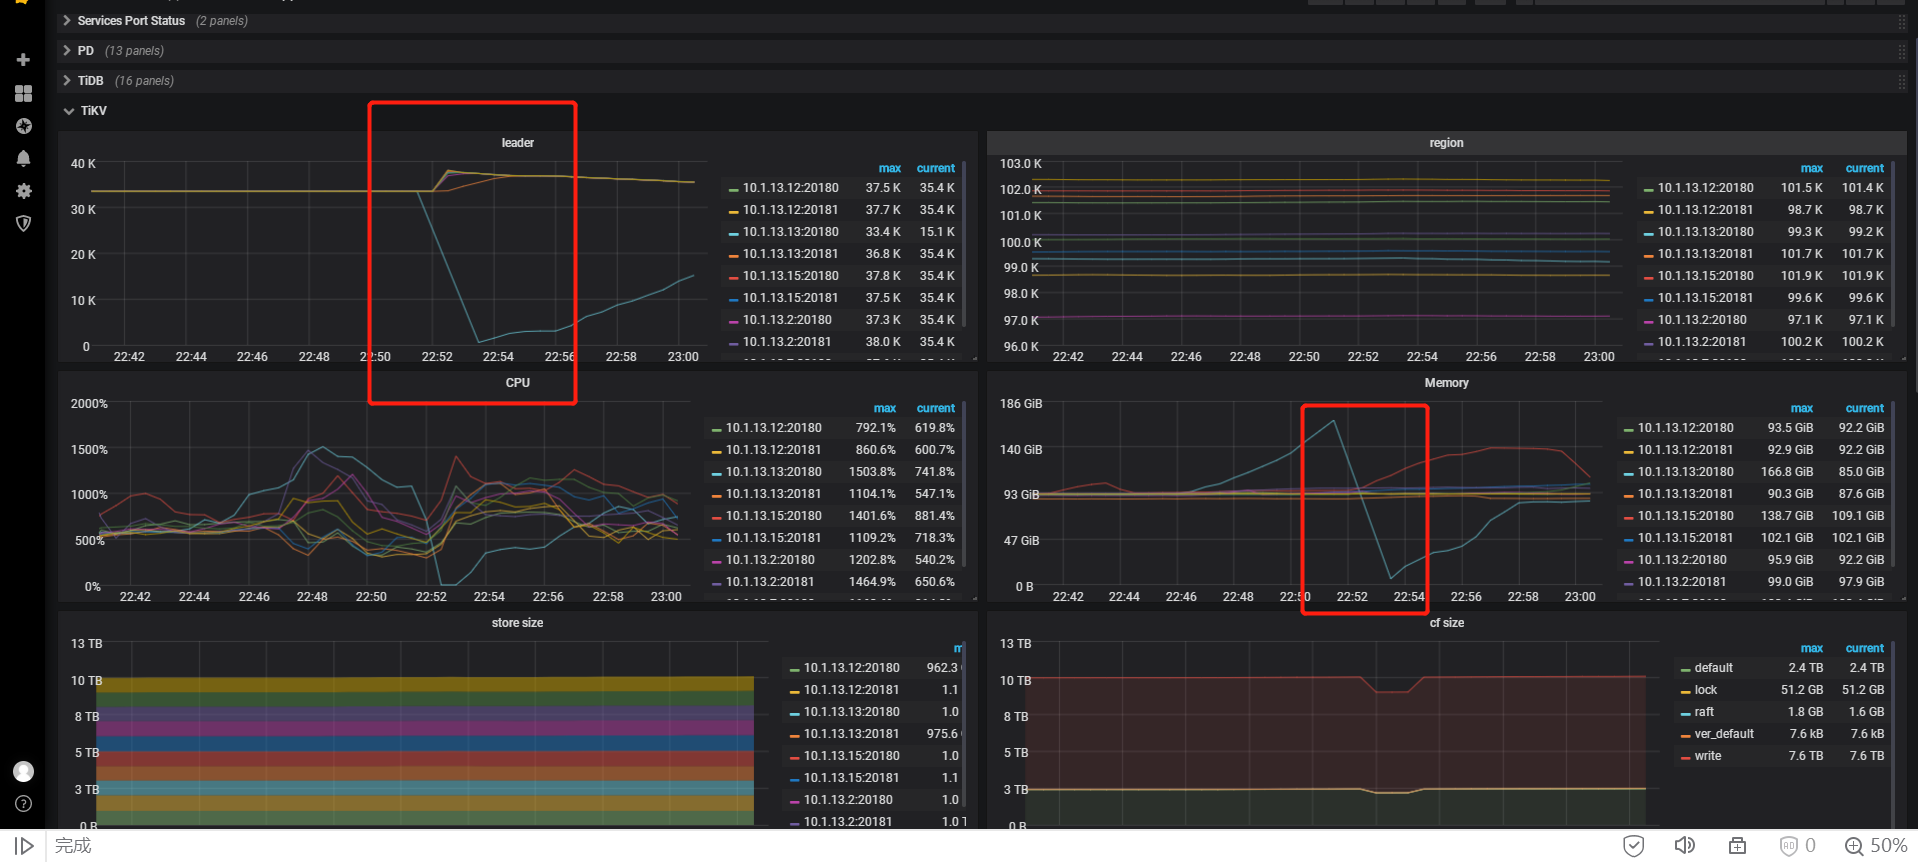Click series 10.1.13.15:20180 in store size legend

pyautogui.click(x=852, y=756)
